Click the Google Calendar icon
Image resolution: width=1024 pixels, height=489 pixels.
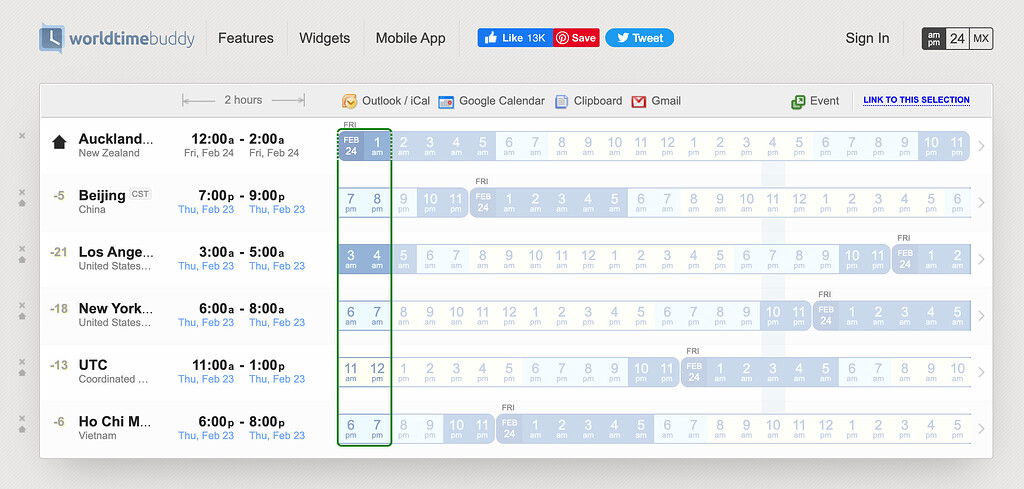pos(446,102)
